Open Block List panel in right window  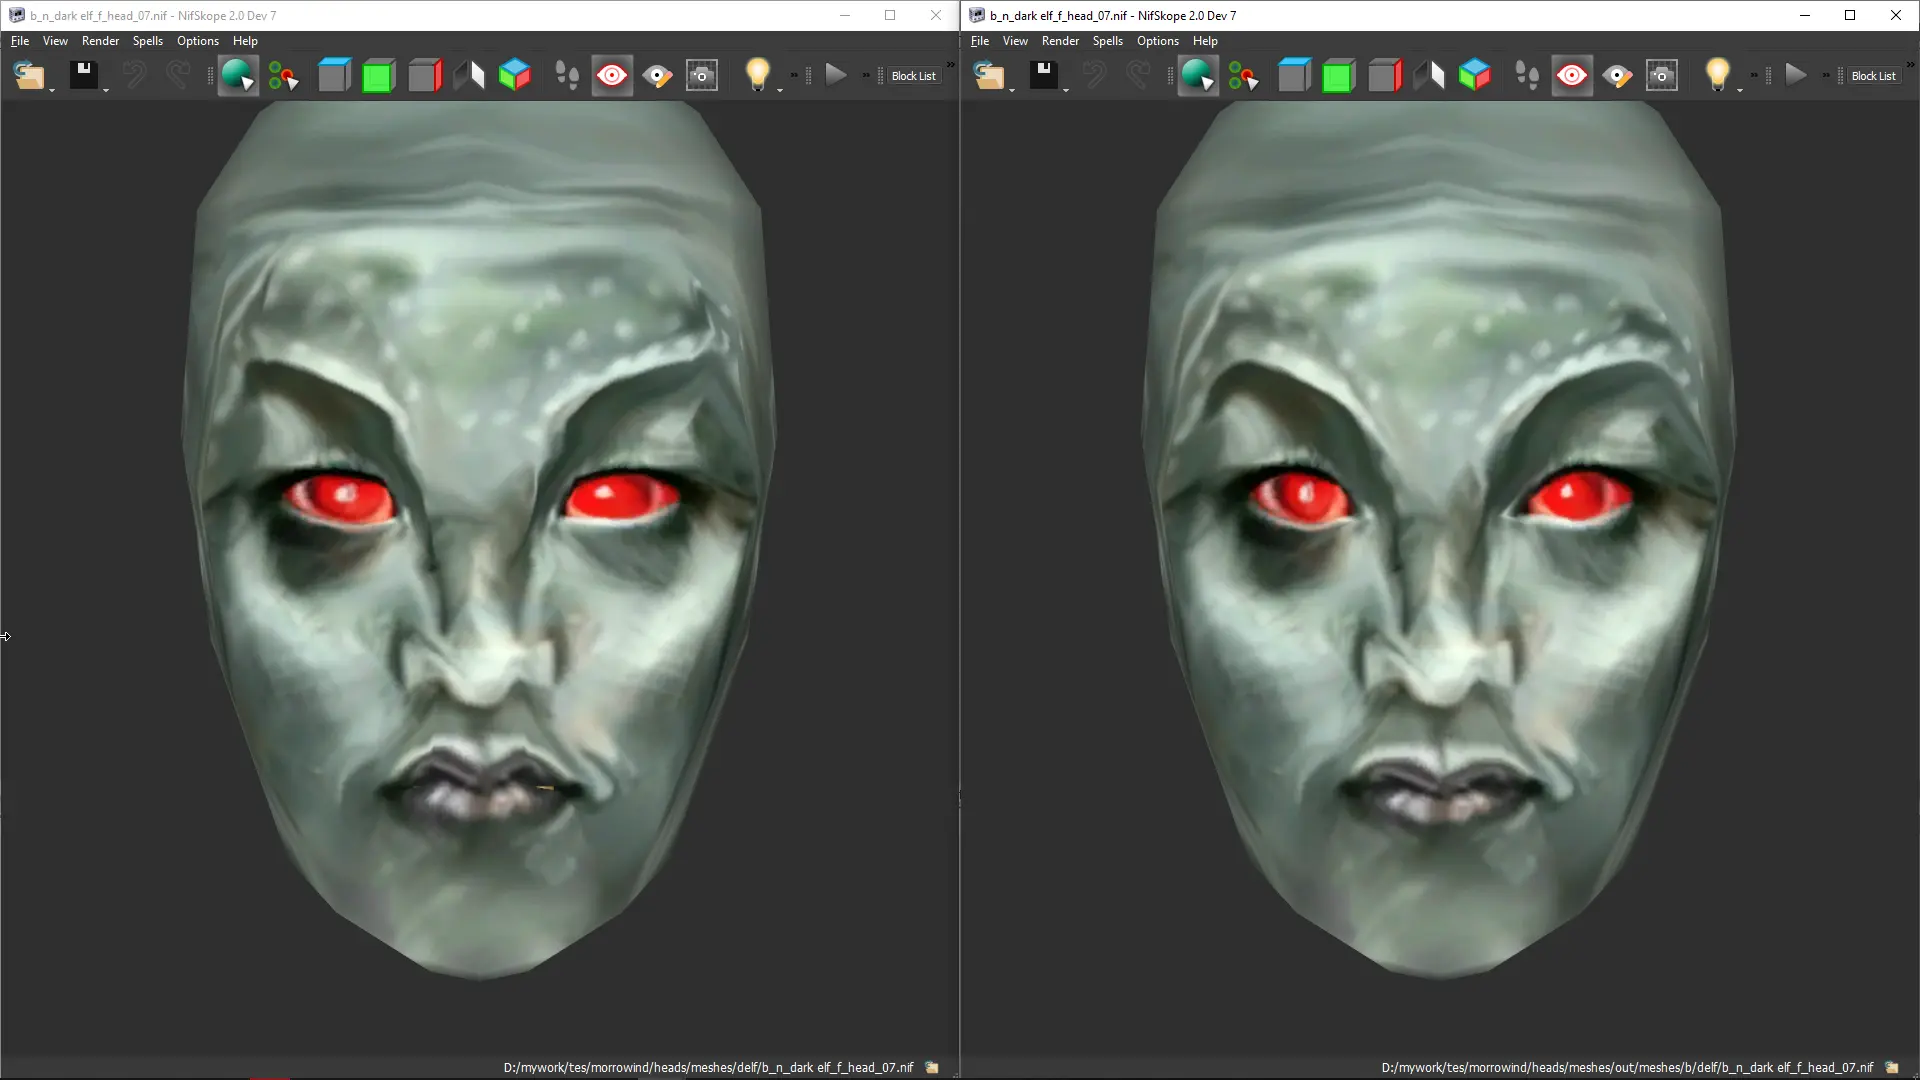pyautogui.click(x=1873, y=76)
